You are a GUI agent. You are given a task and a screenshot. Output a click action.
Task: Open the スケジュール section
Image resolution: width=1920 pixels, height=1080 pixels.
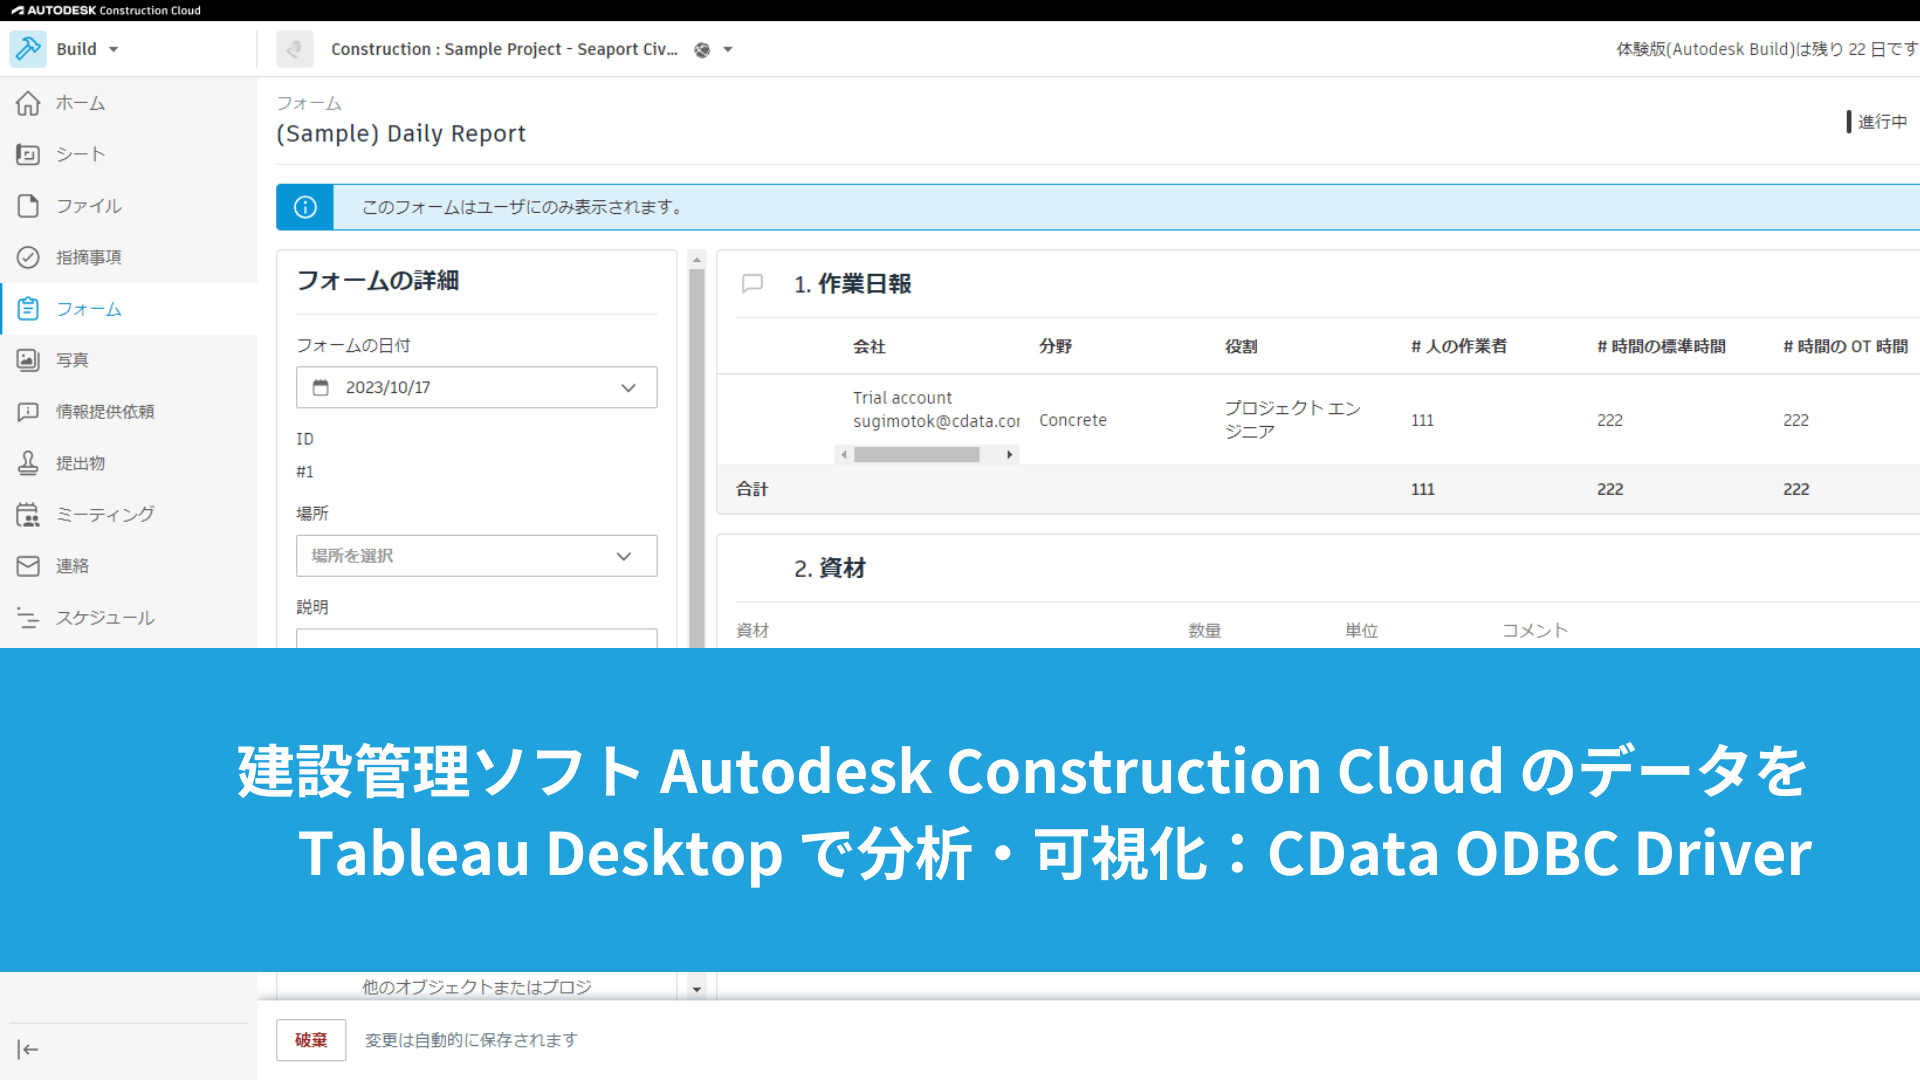104,617
